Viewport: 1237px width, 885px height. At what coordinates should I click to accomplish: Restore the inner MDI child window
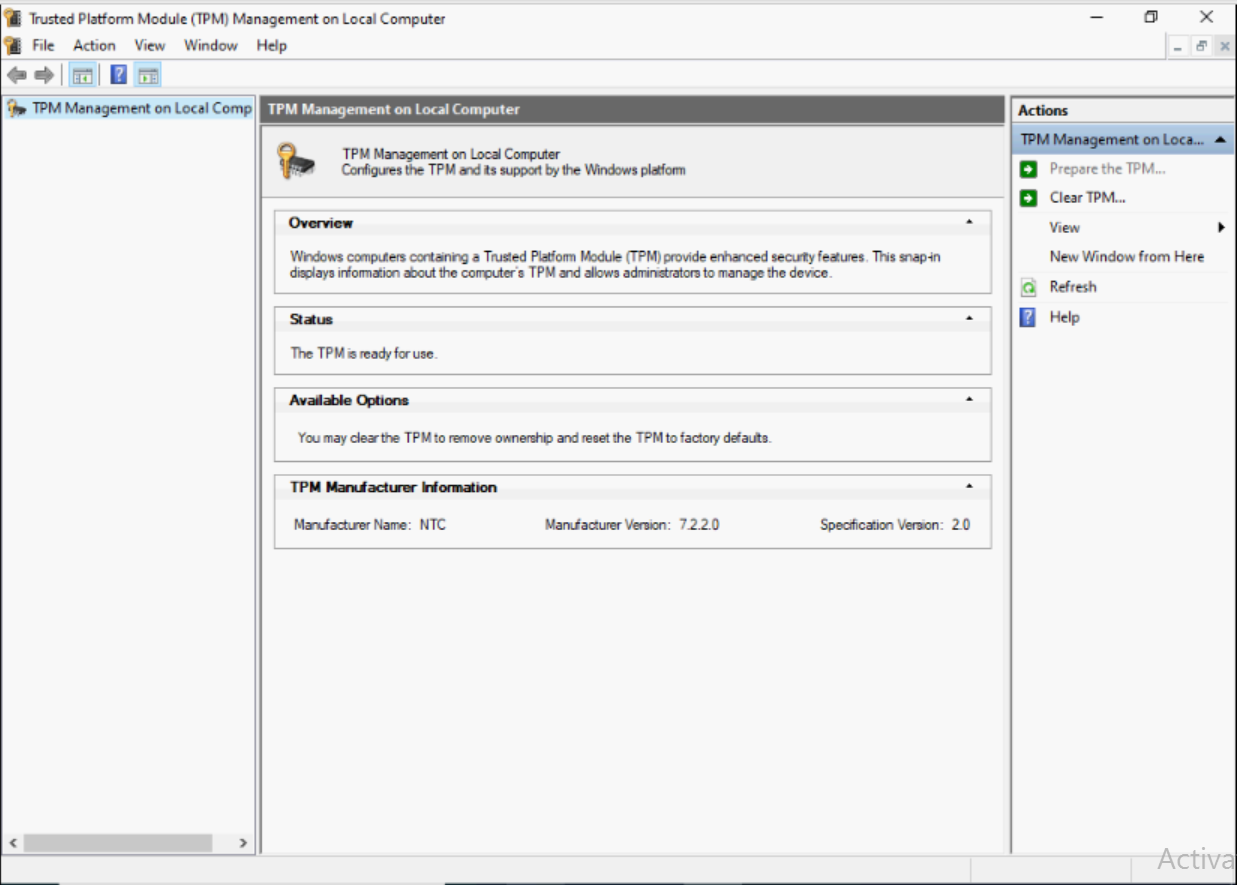click(x=1201, y=46)
